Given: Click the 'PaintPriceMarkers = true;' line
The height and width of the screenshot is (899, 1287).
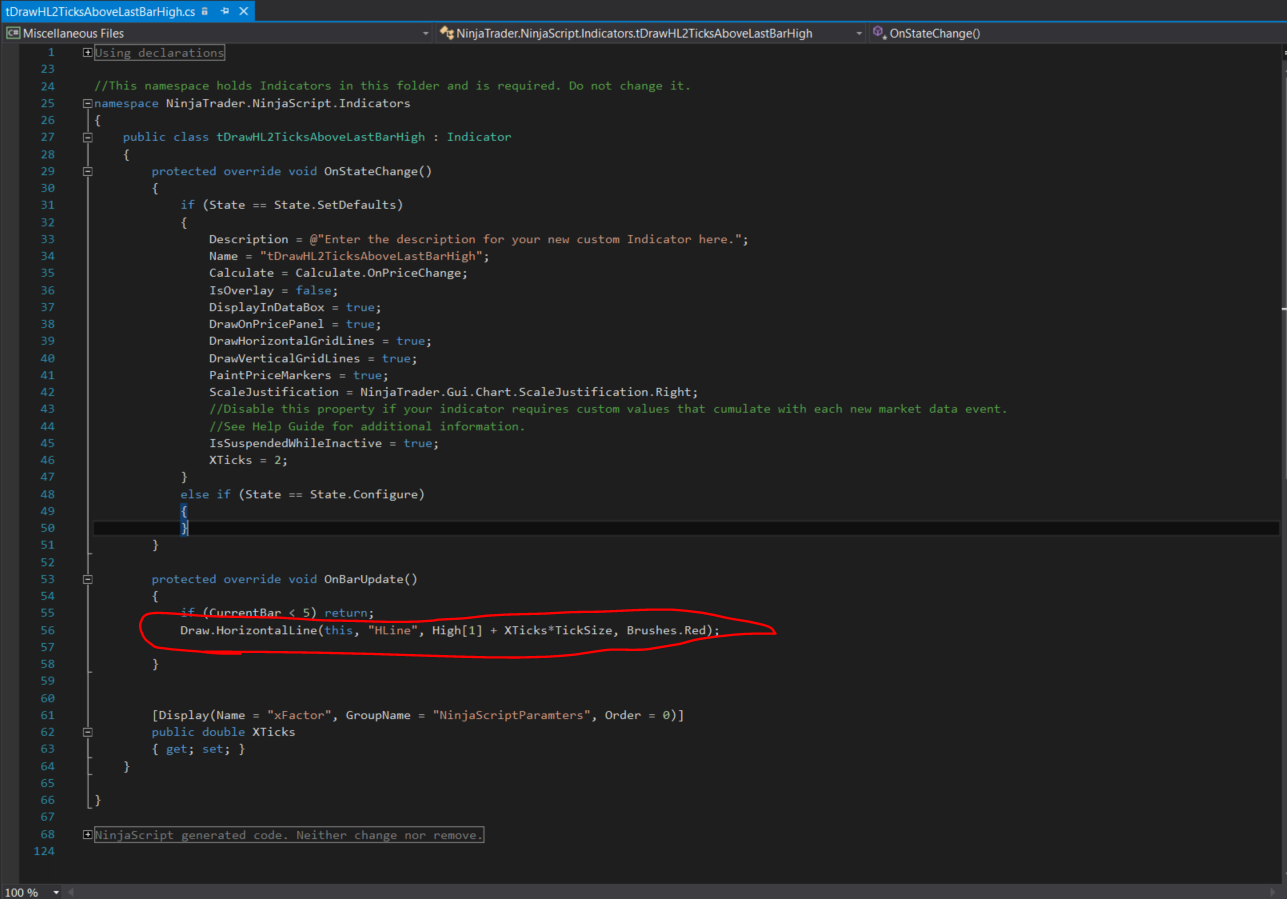Looking at the screenshot, I should (x=299, y=375).
